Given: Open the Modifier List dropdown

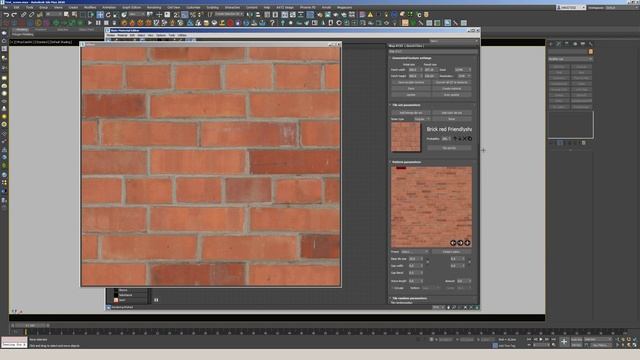Looking at the screenshot, I should [x=570, y=59].
